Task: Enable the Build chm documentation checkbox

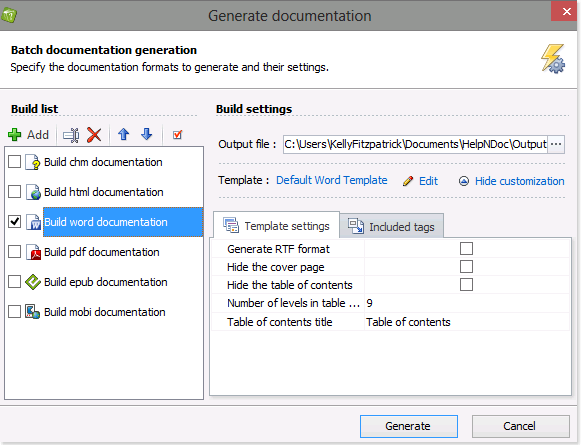Action: 14,162
